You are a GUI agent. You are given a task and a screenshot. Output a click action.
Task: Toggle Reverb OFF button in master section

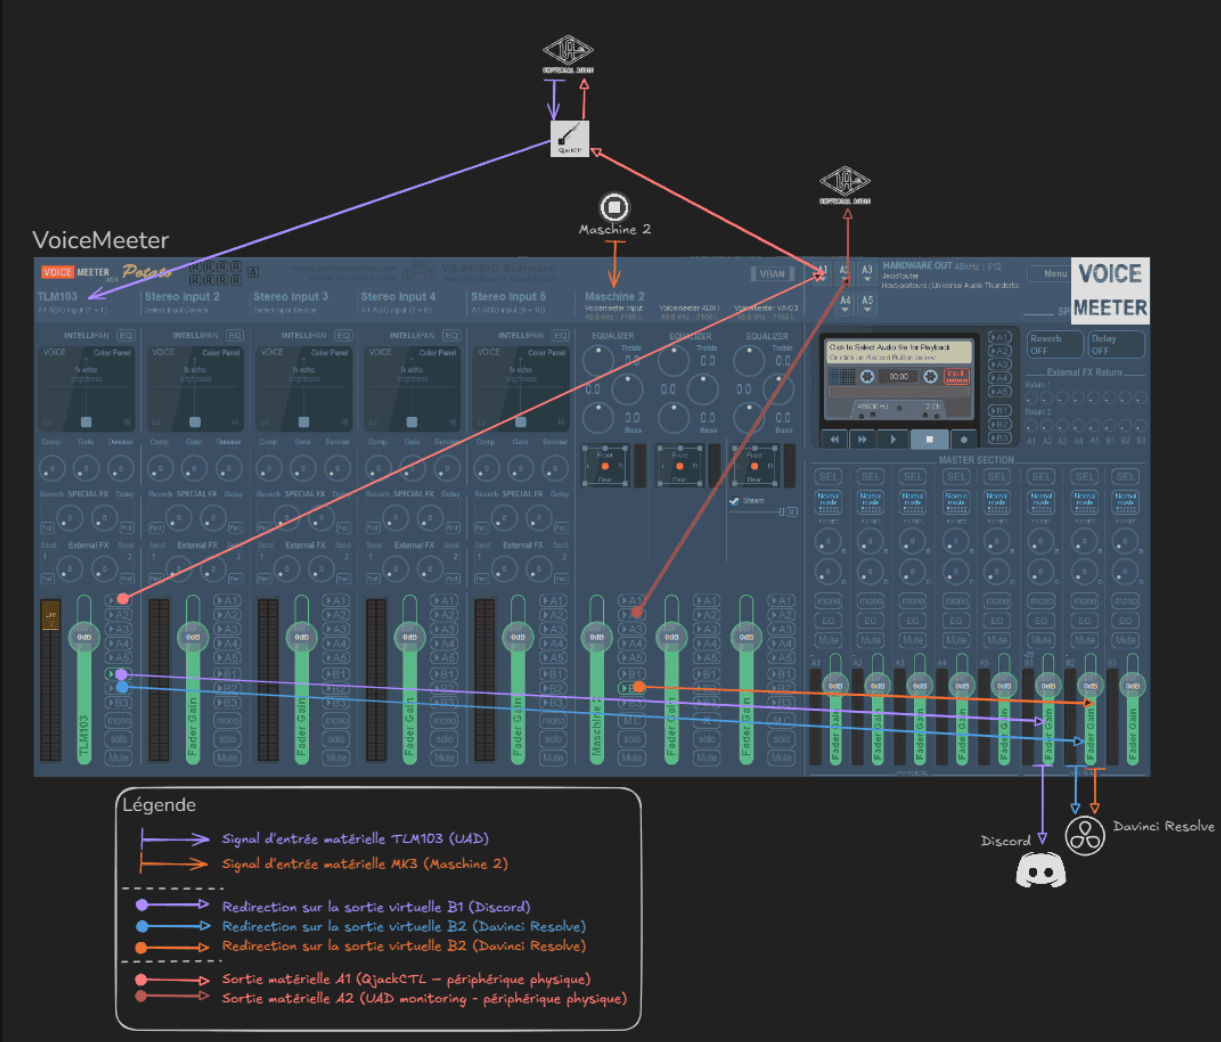[1055, 344]
